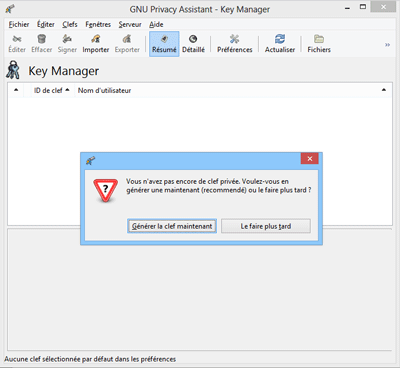Click the red question warning icon
Screen dimensions: 400x368
(x=105, y=190)
